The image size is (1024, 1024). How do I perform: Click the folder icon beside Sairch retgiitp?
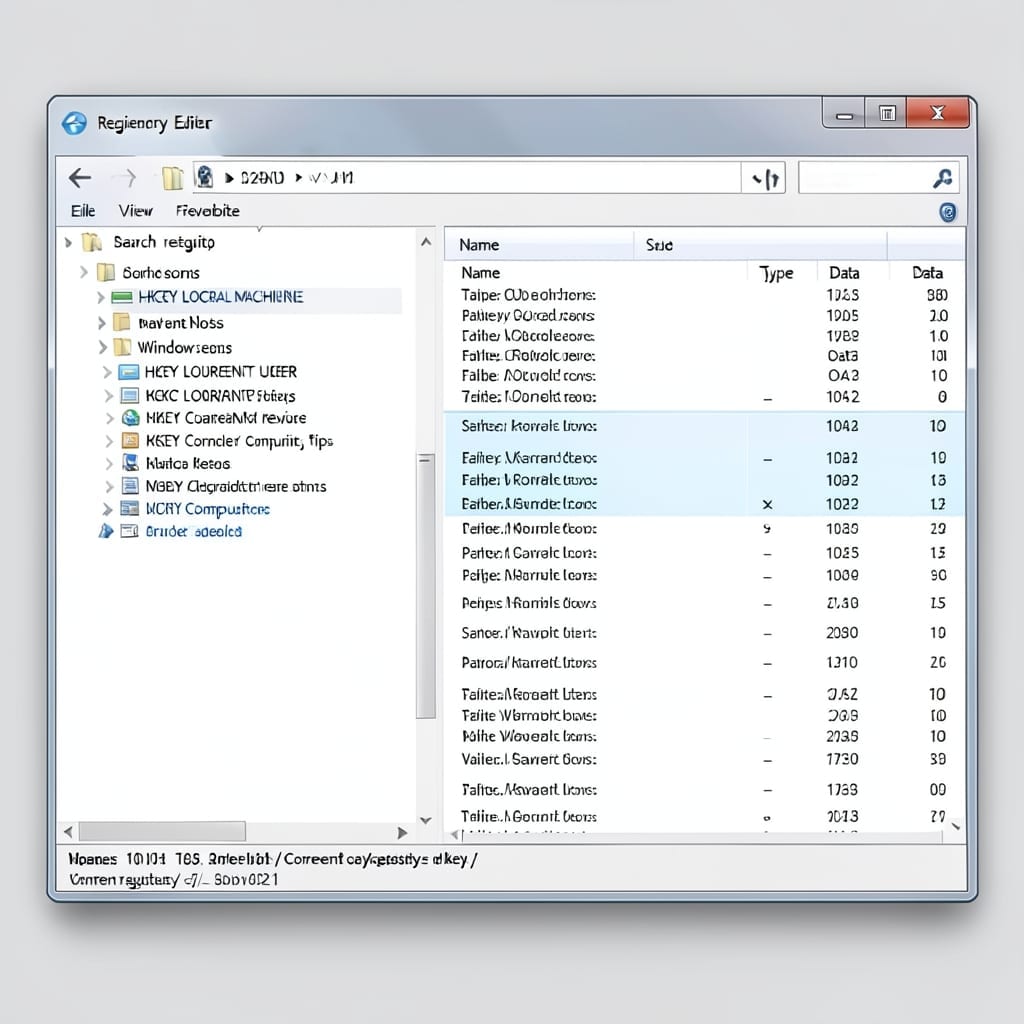92,243
